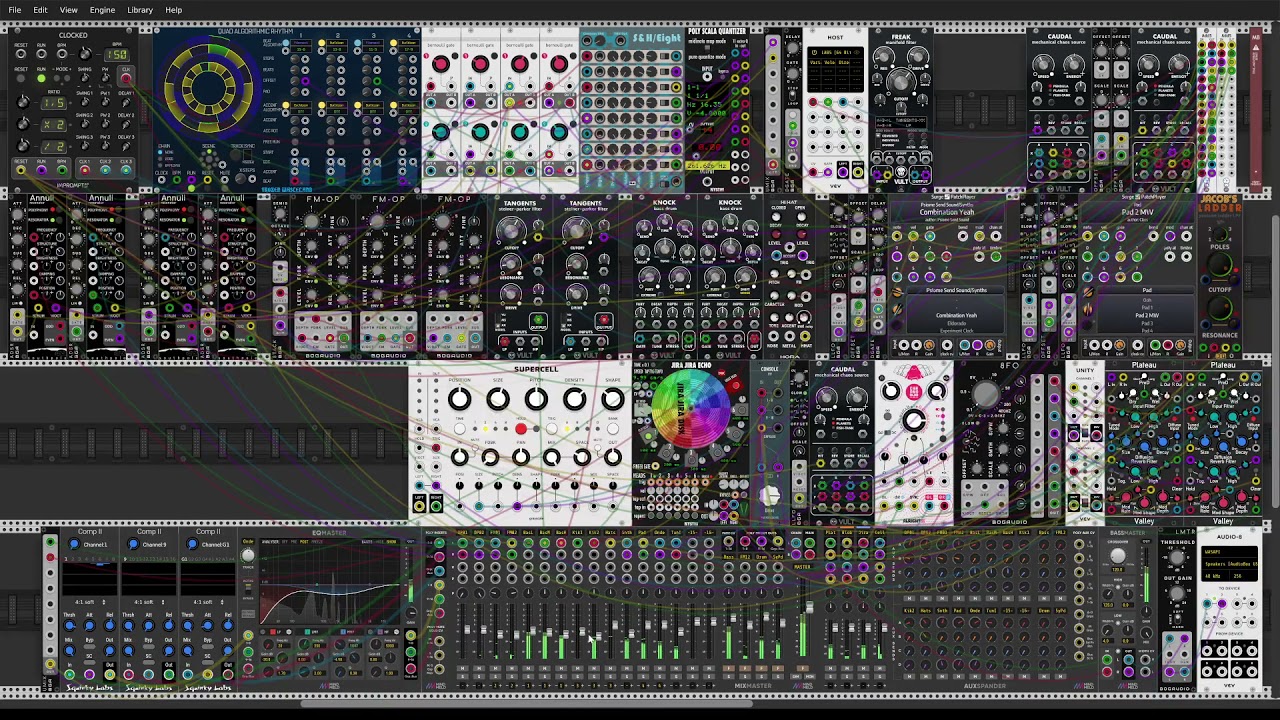Viewport: 1280px width, 720px height.
Task: Click large center knob on pink Alright module
Action: 914,421
